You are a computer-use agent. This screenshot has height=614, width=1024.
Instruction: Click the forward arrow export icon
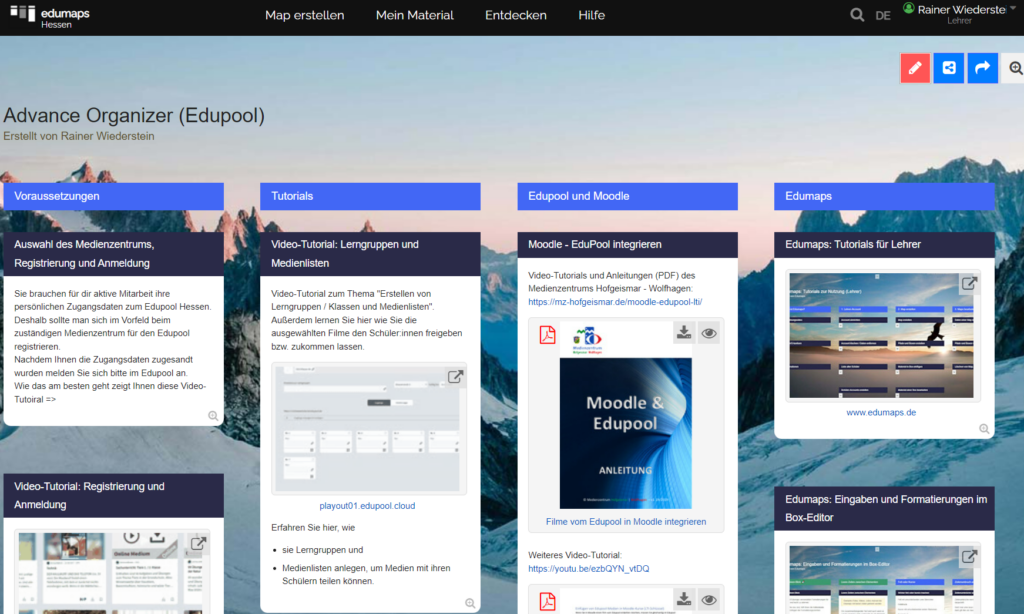pos(981,68)
